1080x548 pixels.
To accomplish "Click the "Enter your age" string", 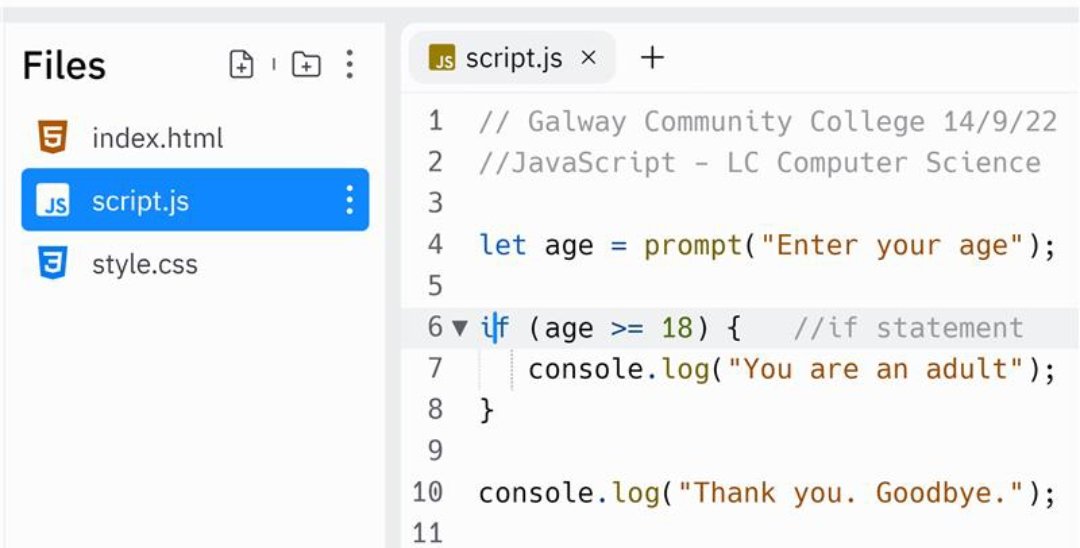I will coord(891,246).
